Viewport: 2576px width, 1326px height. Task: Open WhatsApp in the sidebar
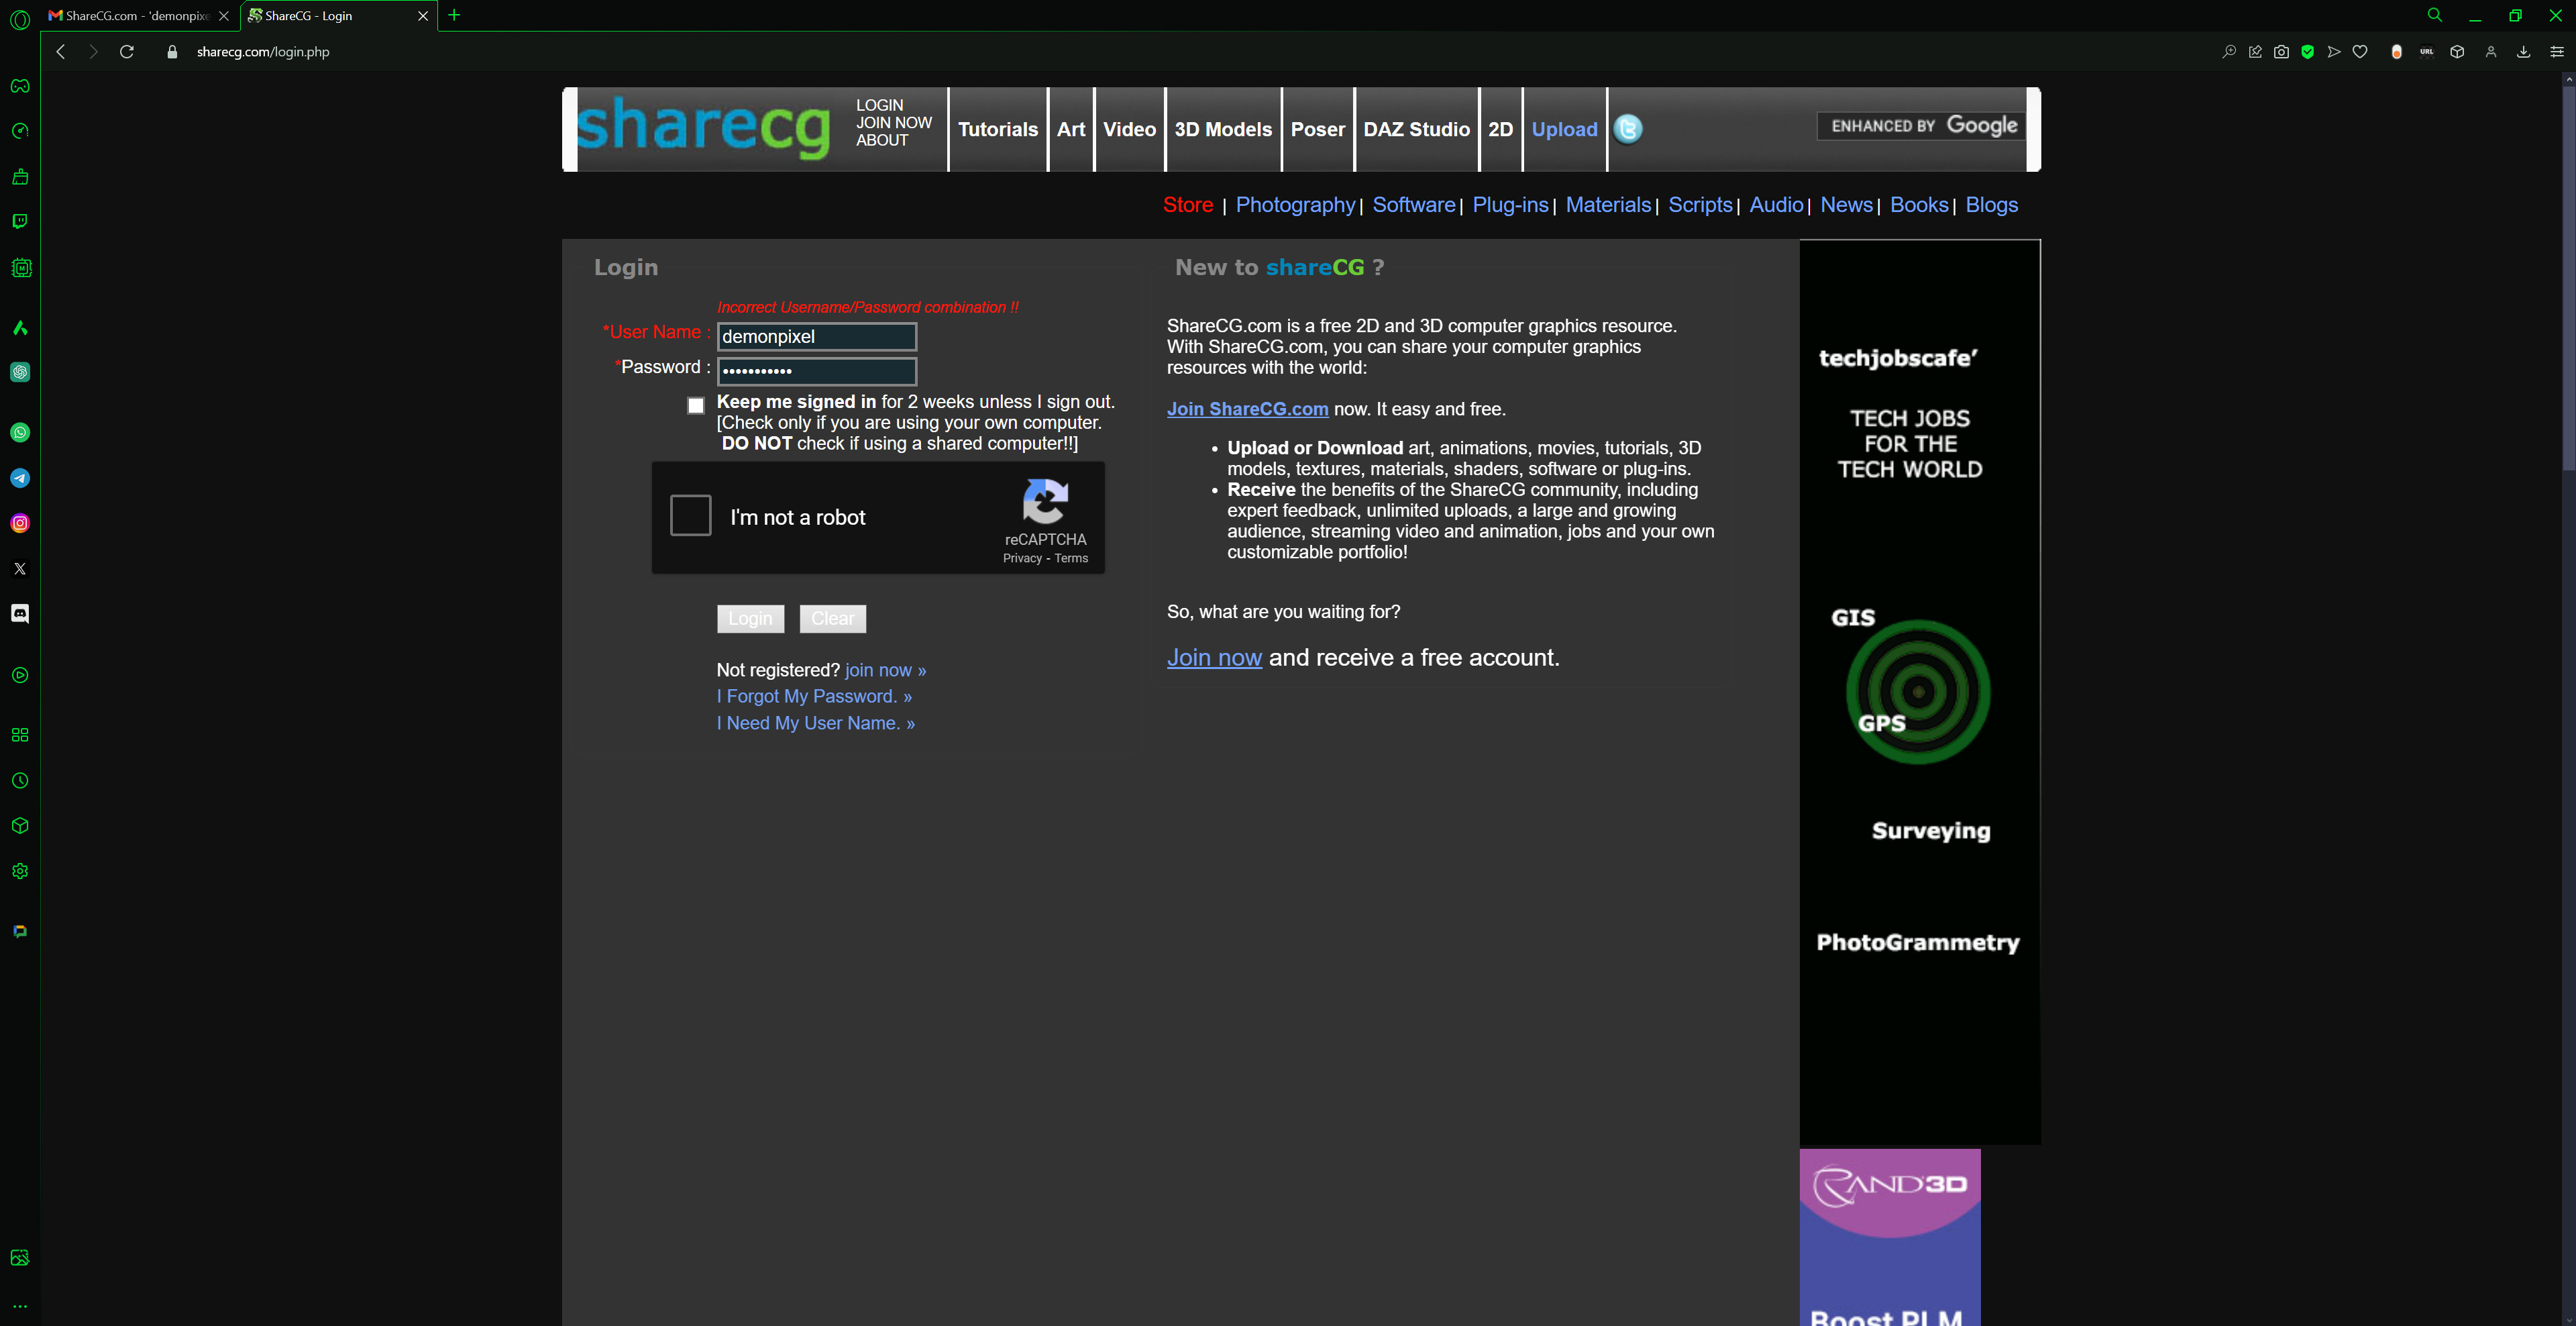point(20,432)
